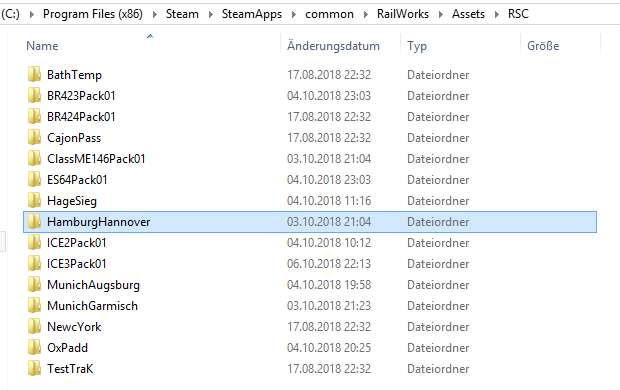Screen dimensions: 620x390
Task: Expand the arrow after (C:) in breadcrumb
Action: 32,14
